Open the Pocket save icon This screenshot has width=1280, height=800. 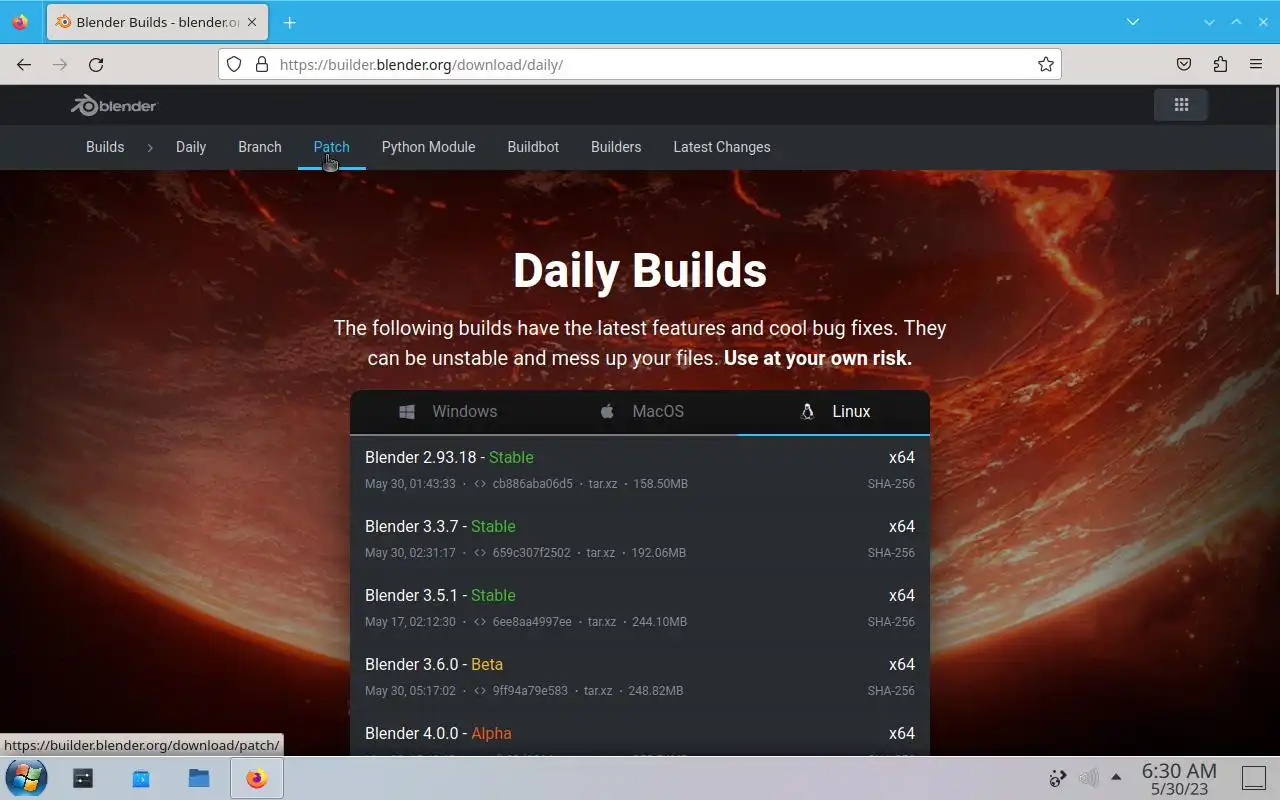(x=1184, y=64)
